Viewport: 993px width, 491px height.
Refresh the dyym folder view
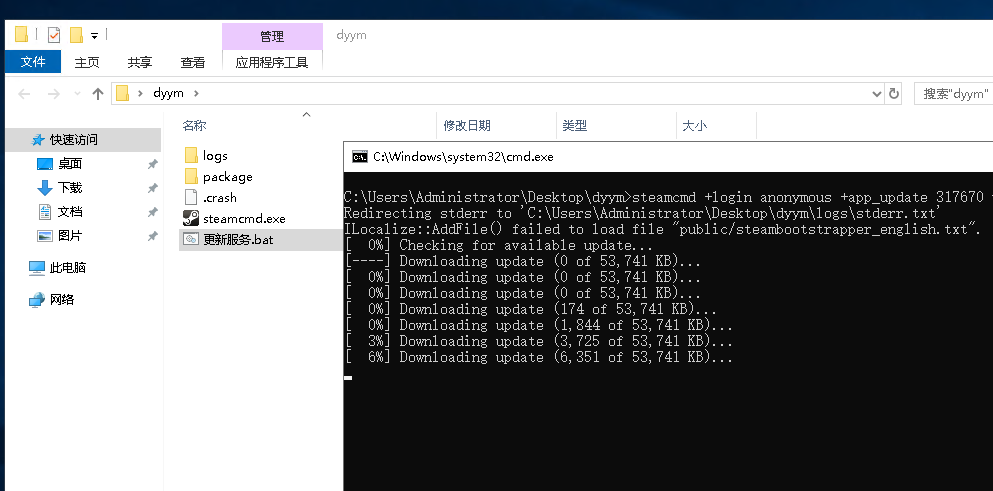coord(894,94)
